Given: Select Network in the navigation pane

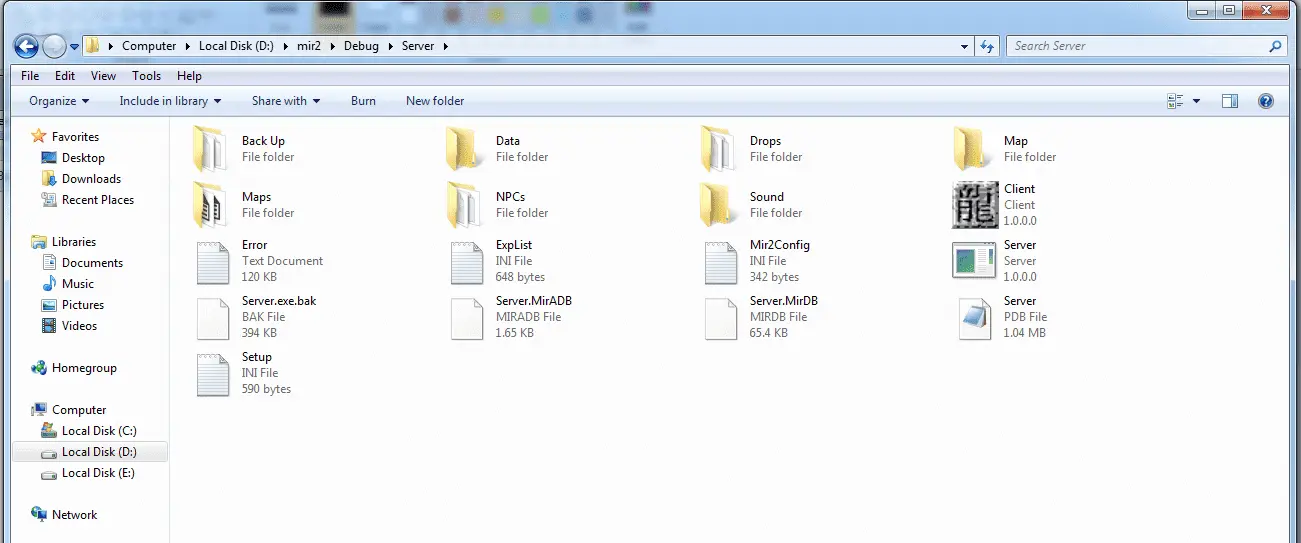Looking at the screenshot, I should [x=74, y=515].
